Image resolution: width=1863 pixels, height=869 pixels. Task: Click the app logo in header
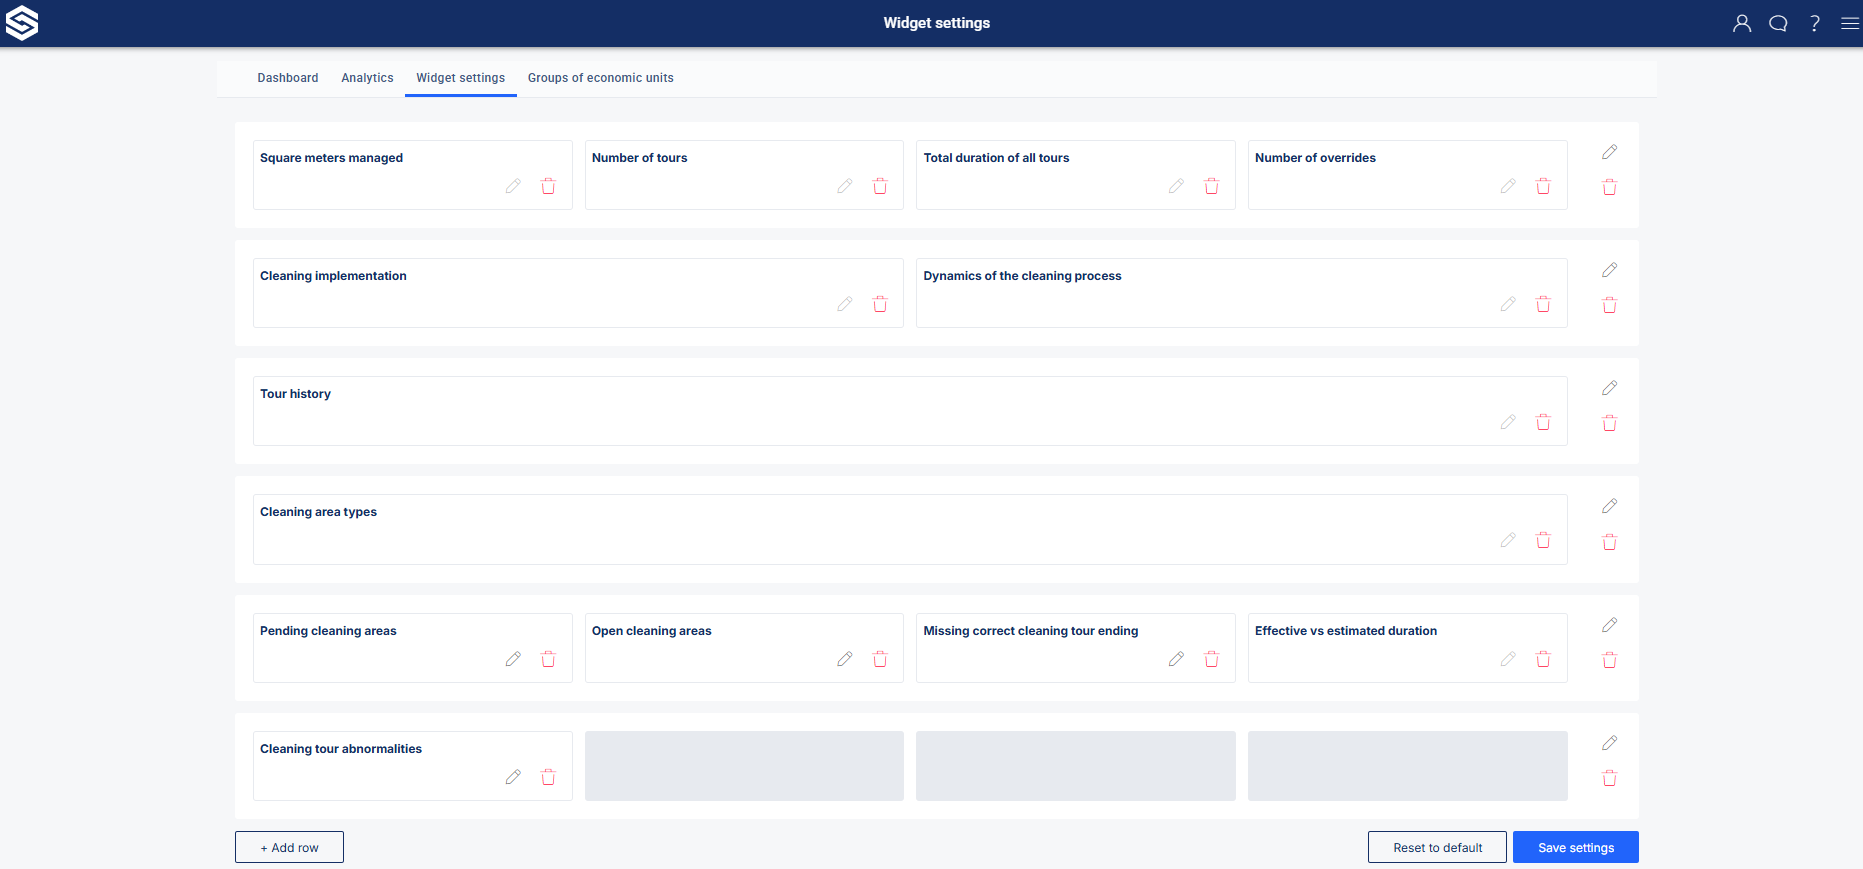tap(22, 23)
